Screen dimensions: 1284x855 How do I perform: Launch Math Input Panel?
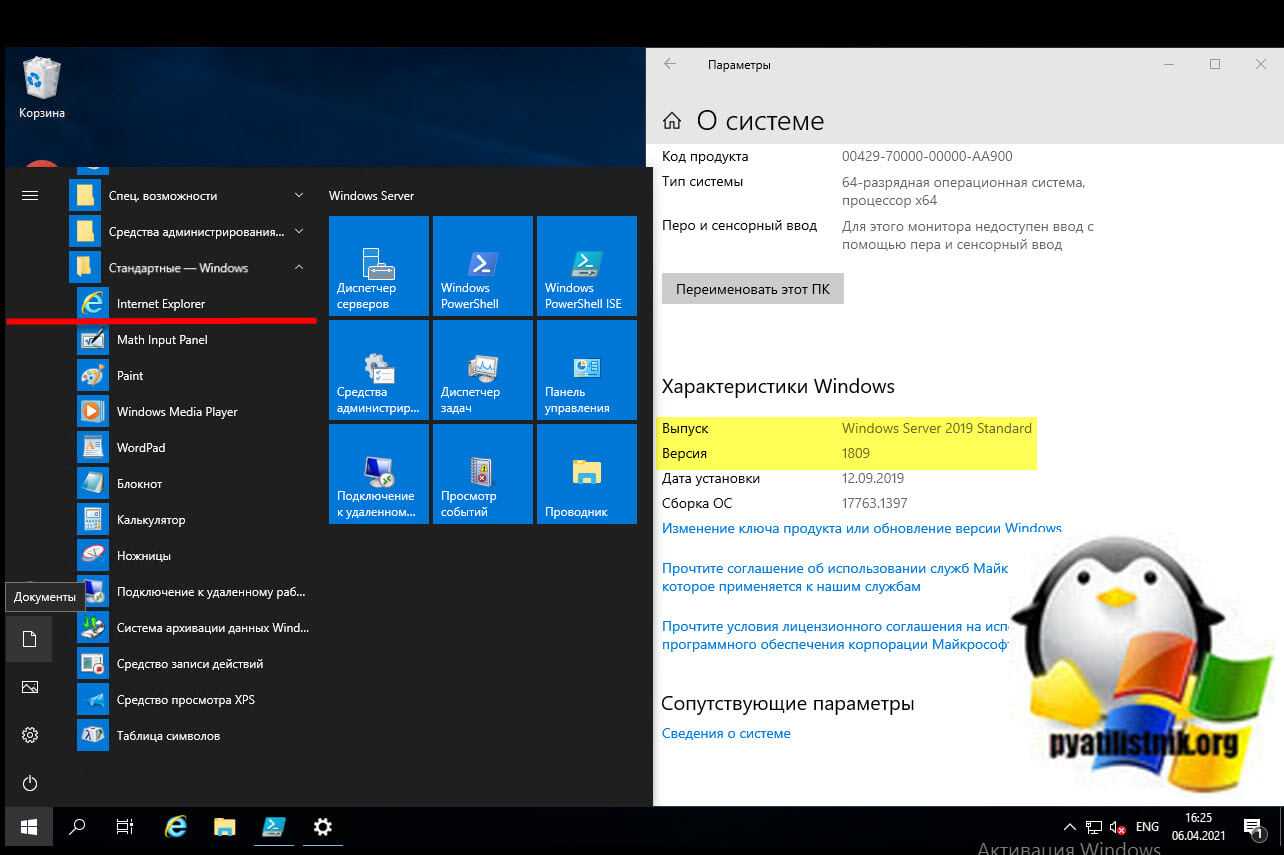point(193,339)
